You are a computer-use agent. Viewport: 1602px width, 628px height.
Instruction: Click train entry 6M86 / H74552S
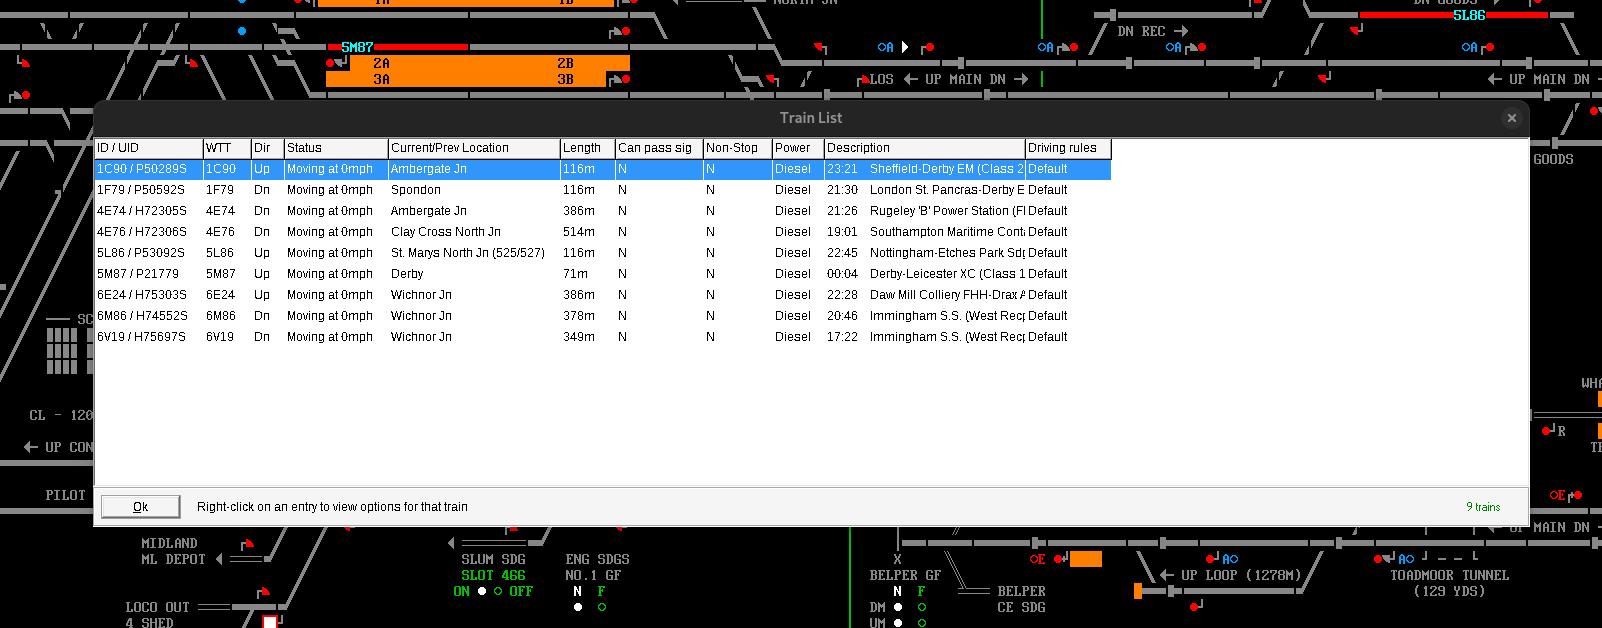point(603,316)
